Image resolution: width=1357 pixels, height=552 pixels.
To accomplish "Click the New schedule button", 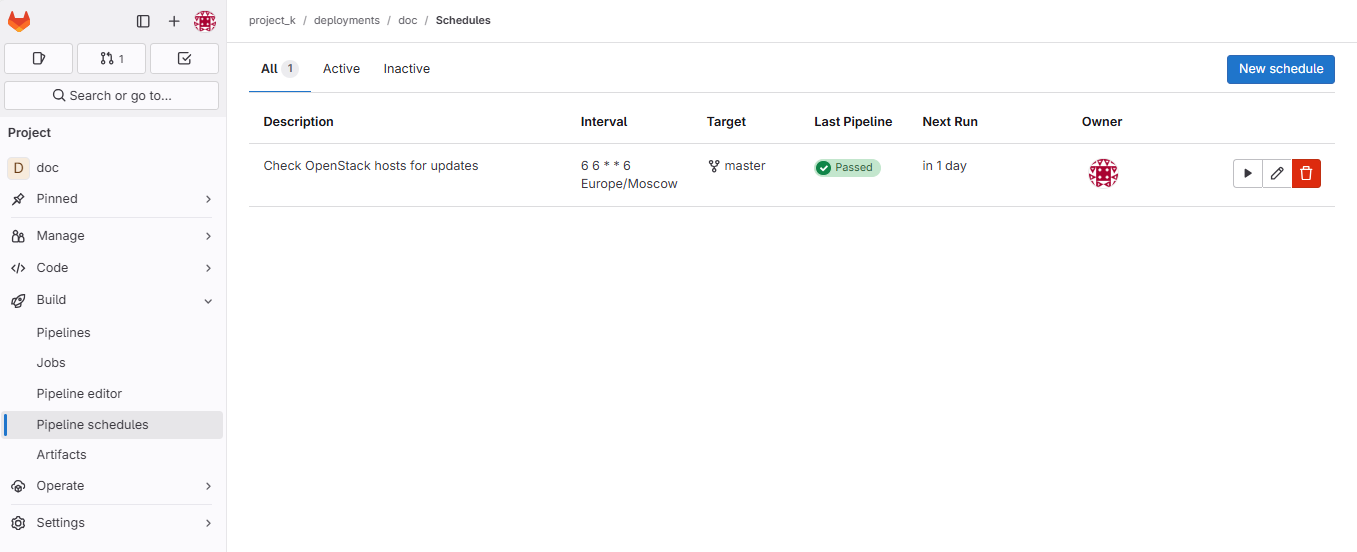I will coord(1280,69).
